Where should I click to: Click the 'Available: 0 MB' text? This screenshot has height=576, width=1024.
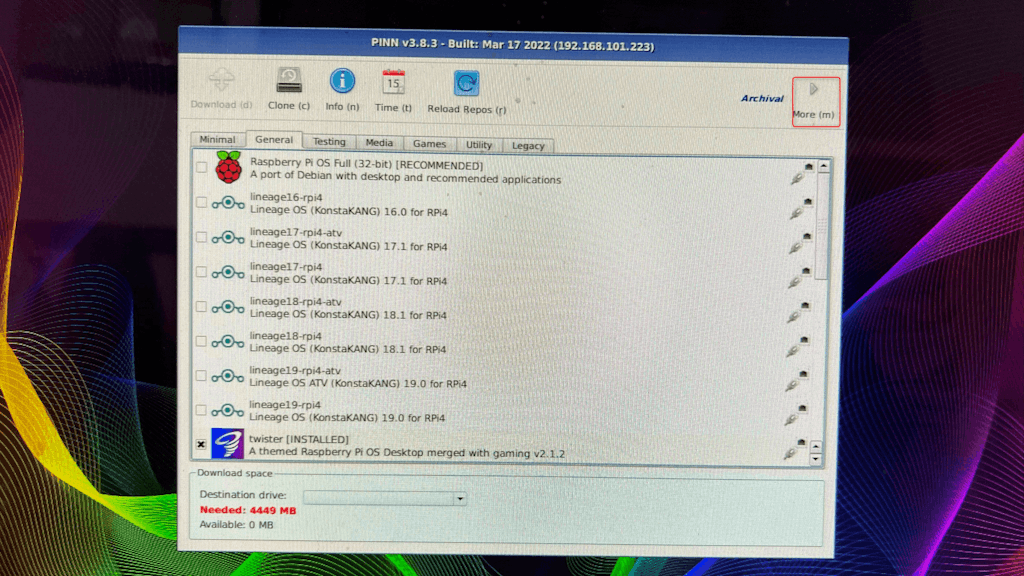[x=236, y=524]
